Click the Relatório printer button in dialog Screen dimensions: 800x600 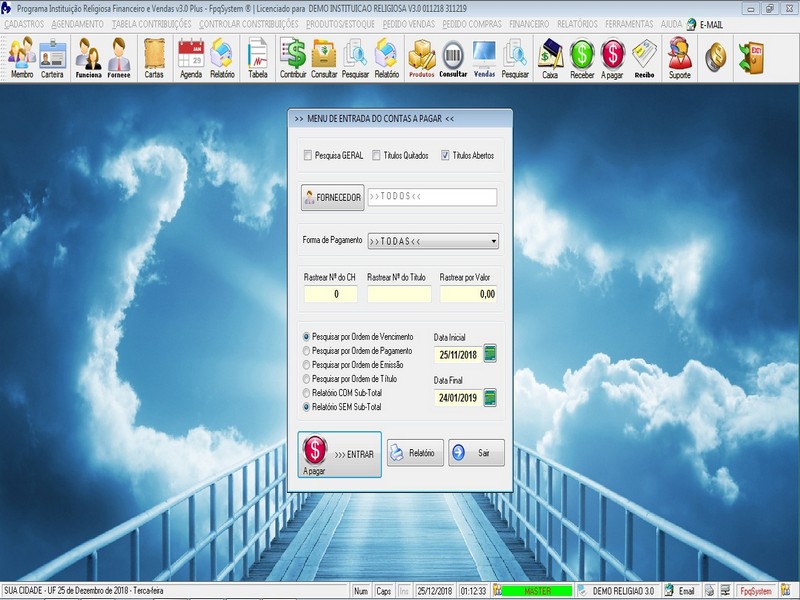415,453
